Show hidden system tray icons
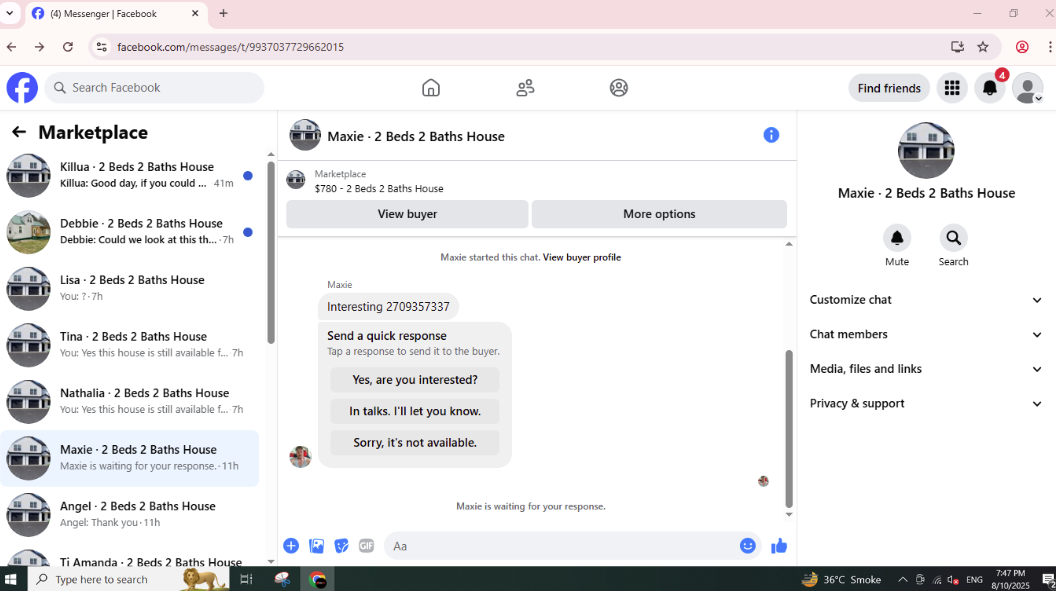Image resolution: width=1056 pixels, height=591 pixels. (902, 579)
